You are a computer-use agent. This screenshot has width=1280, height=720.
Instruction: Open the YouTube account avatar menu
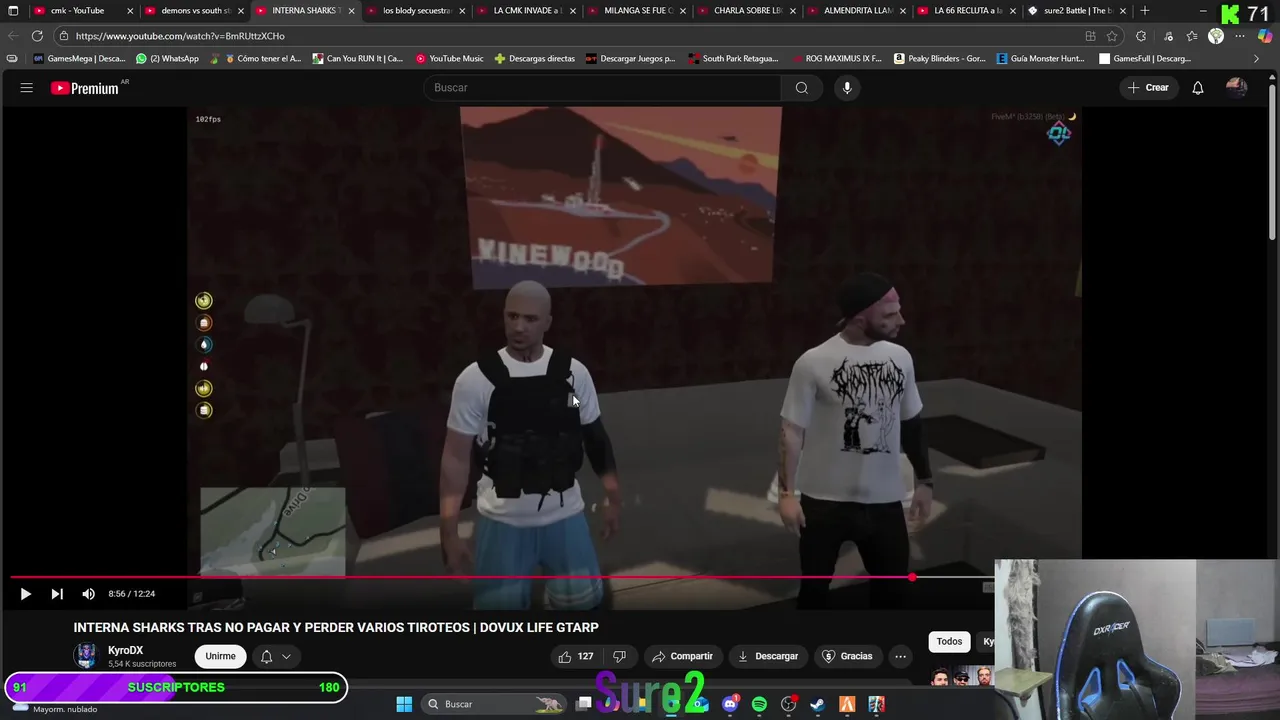[x=1237, y=88]
